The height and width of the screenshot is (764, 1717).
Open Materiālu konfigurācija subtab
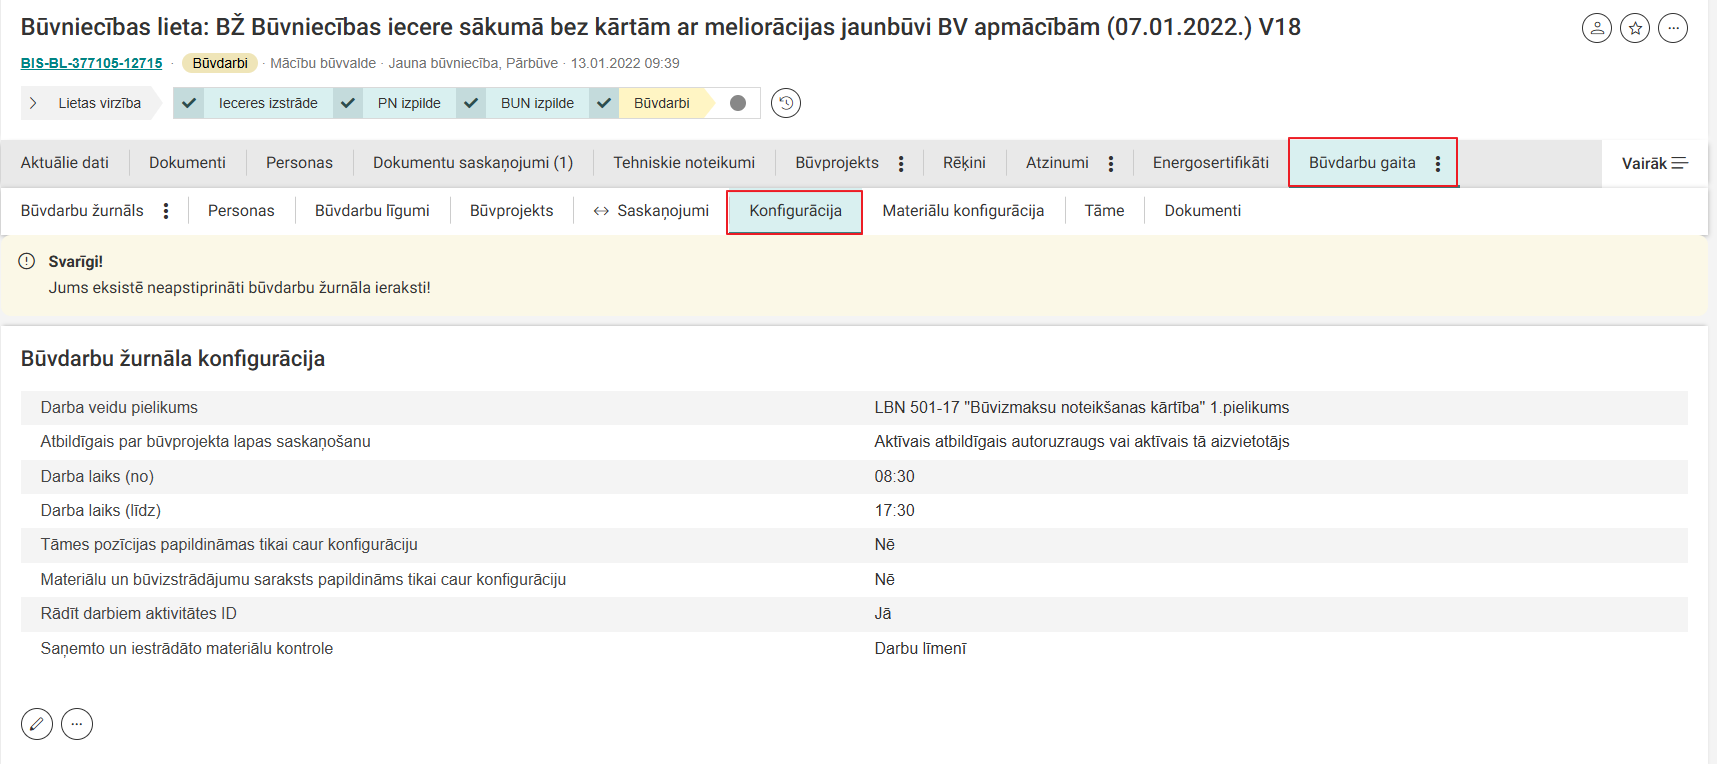963,211
